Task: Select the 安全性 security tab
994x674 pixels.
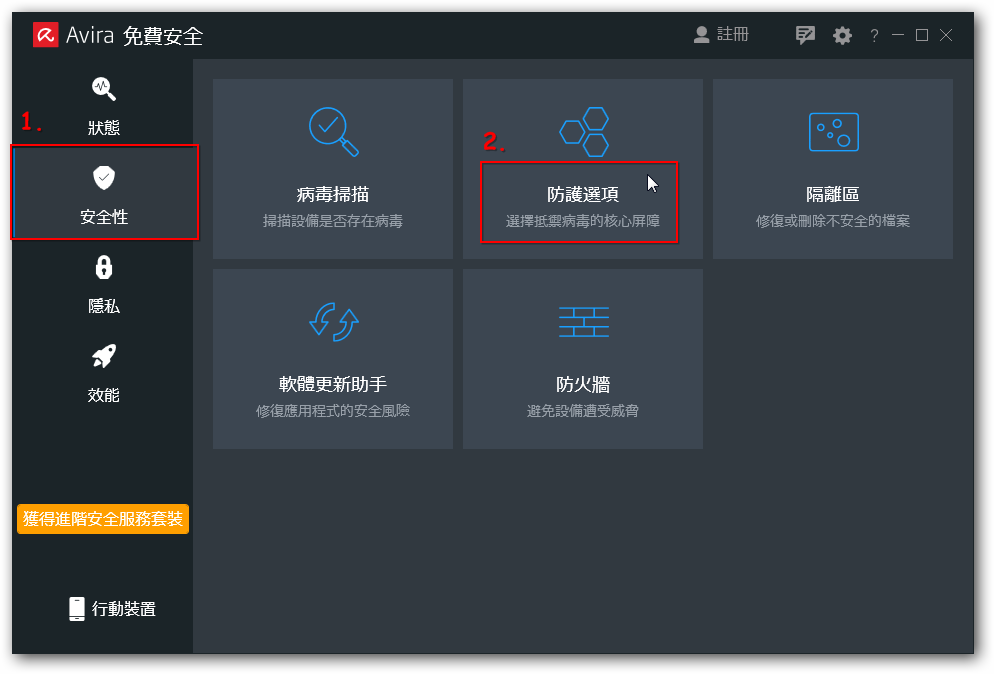Action: click(104, 194)
